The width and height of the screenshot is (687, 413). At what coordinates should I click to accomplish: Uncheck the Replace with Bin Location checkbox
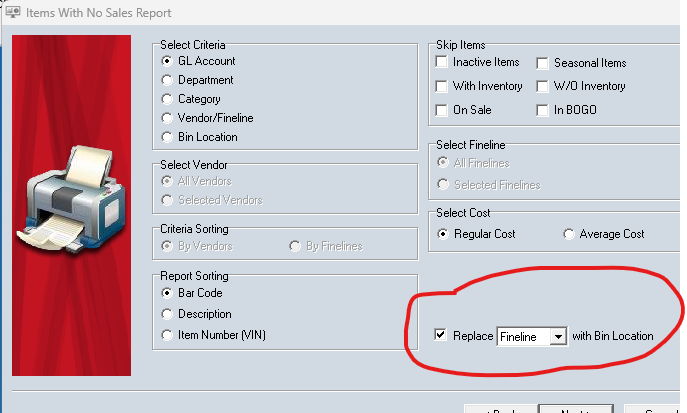point(440,335)
